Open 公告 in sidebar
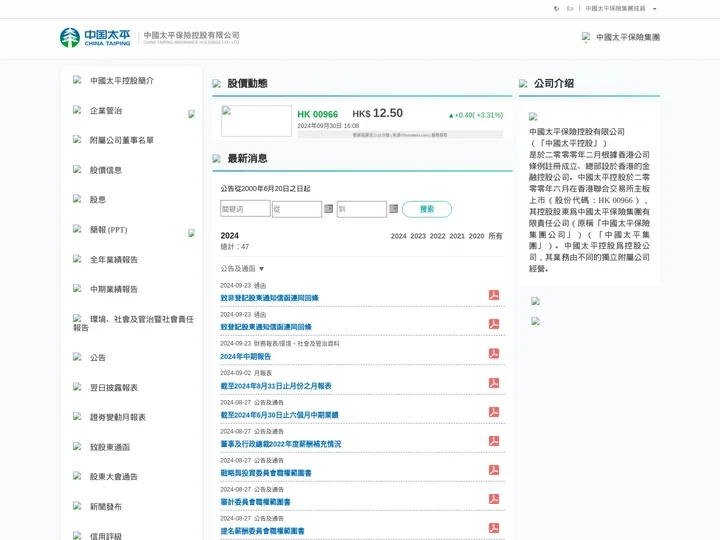 pos(98,358)
